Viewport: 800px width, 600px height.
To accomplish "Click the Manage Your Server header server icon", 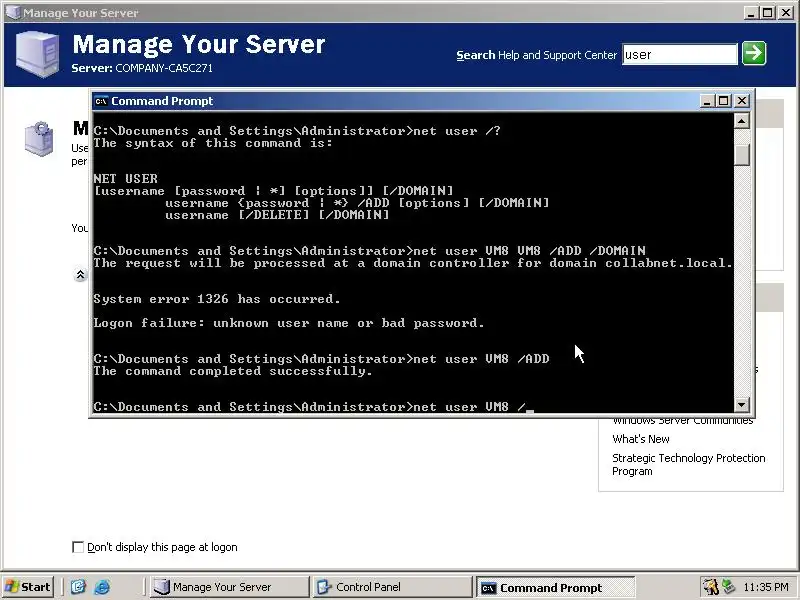I will (x=37, y=54).
